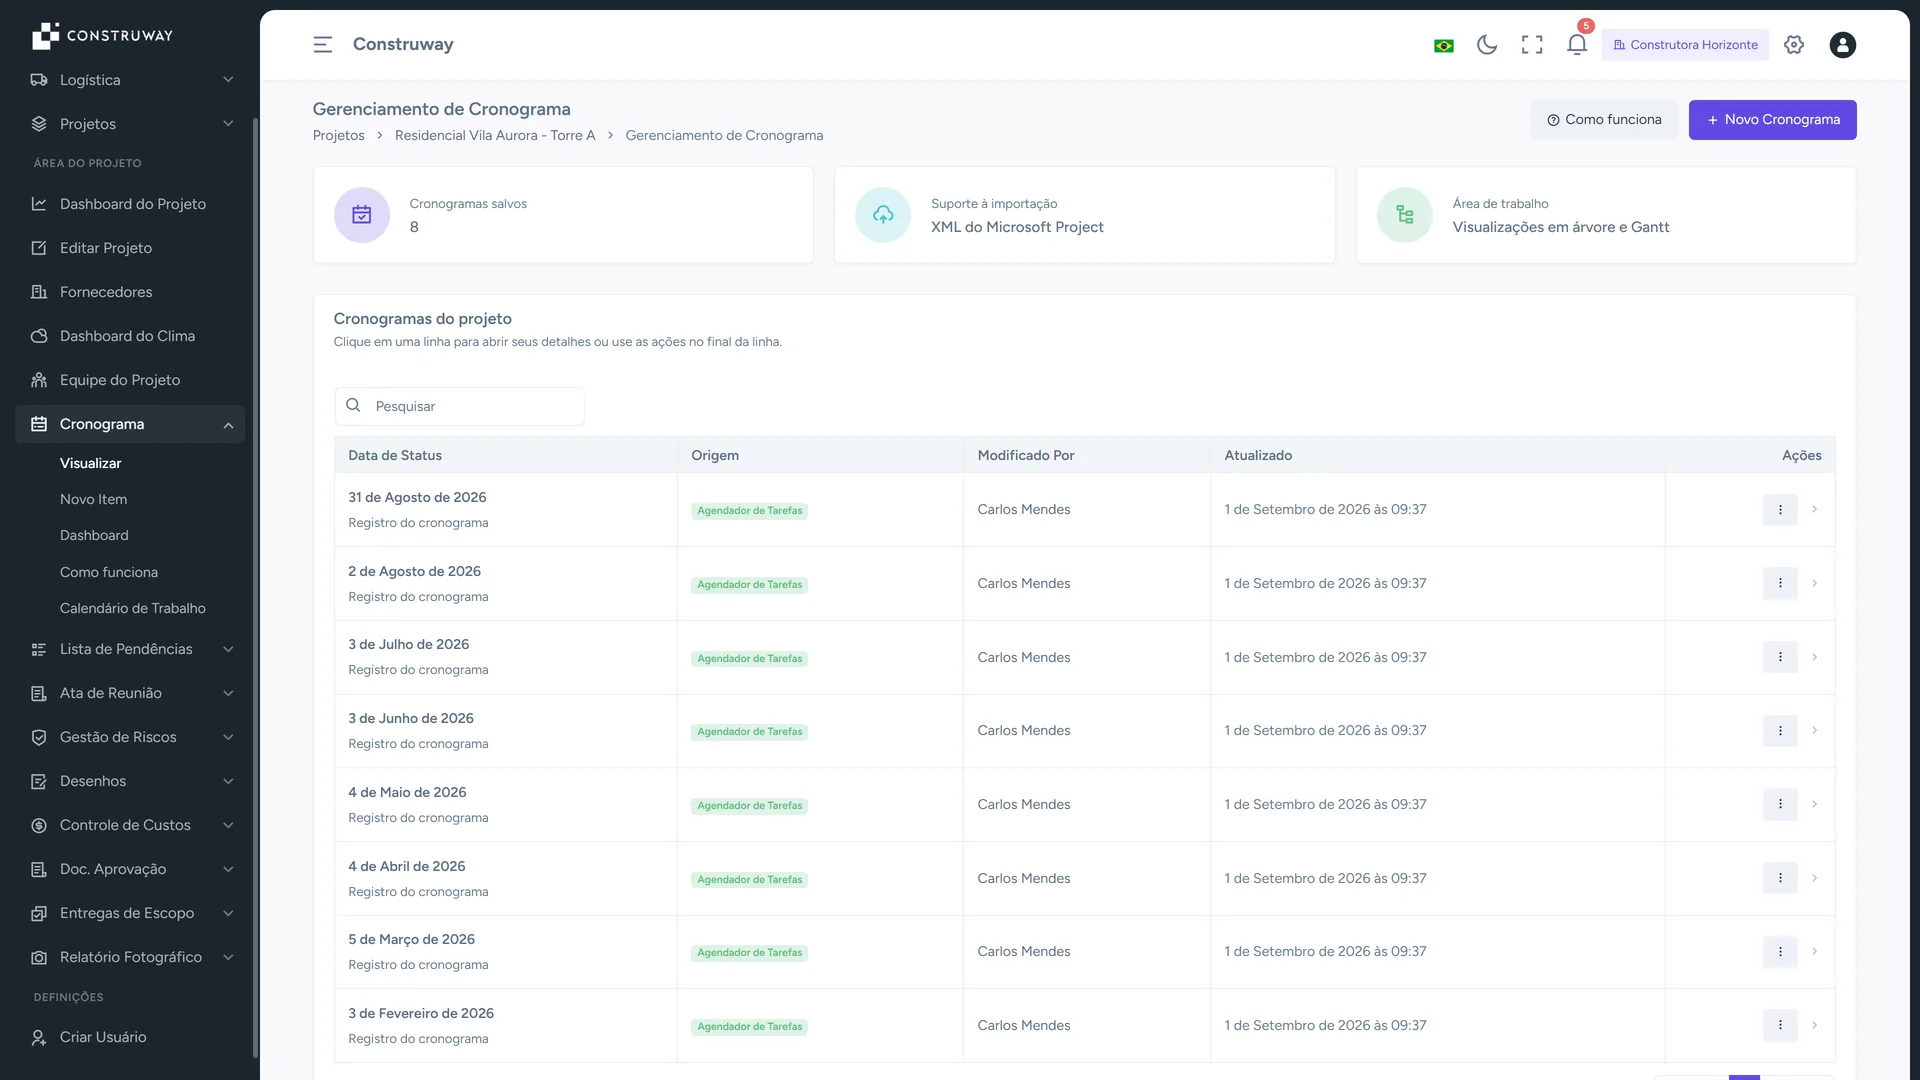Open actions menu for 2 de Agosto row
The height and width of the screenshot is (1080, 1920).
click(1780, 583)
